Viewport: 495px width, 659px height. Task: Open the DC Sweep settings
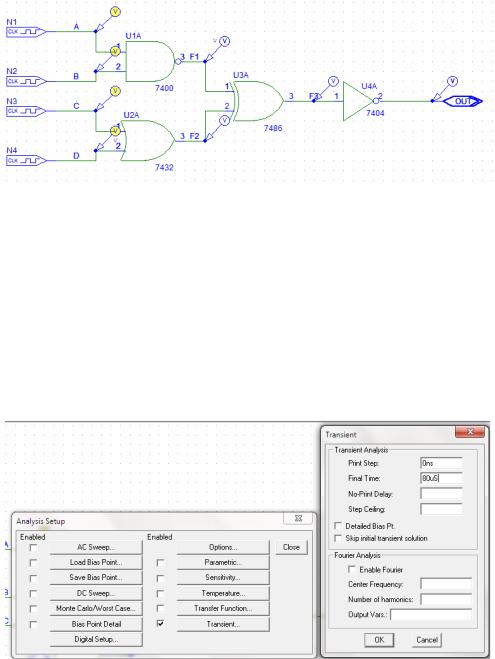coord(96,593)
